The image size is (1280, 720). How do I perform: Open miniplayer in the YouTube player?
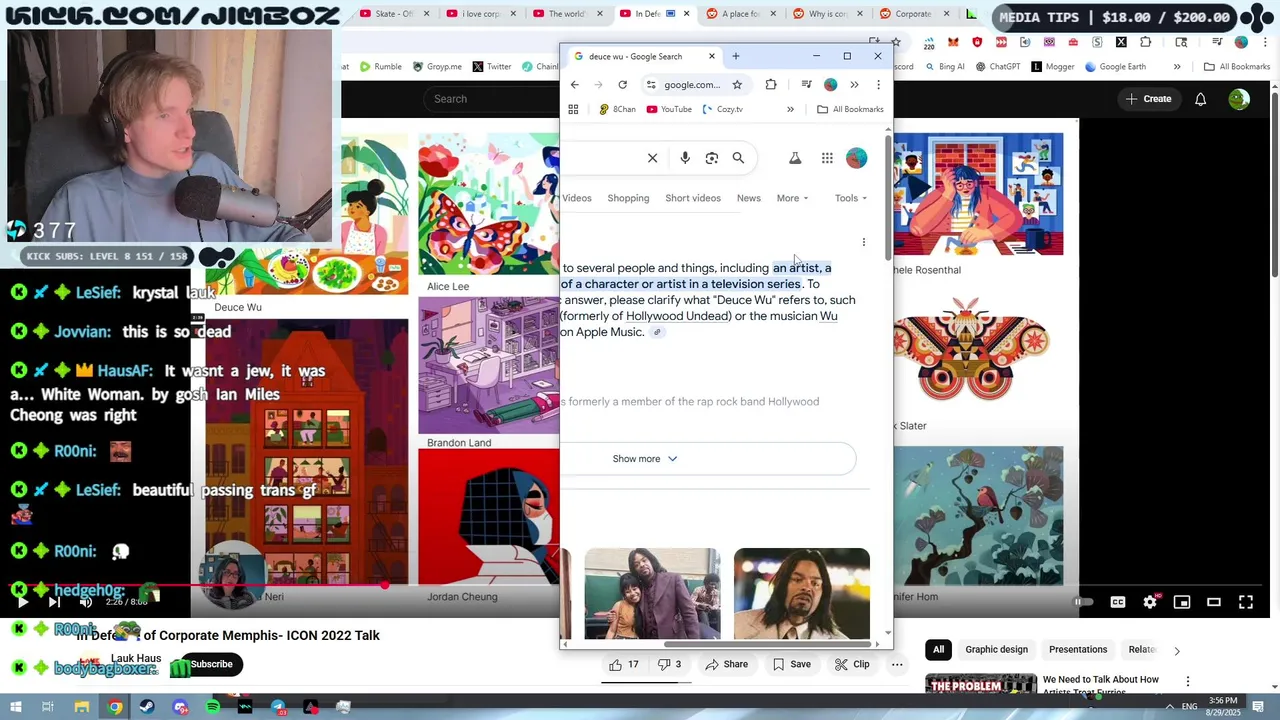(x=1182, y=602)
